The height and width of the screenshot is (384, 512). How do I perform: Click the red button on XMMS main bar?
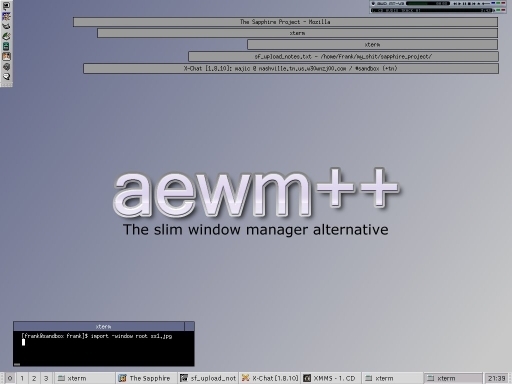point(503,3)
